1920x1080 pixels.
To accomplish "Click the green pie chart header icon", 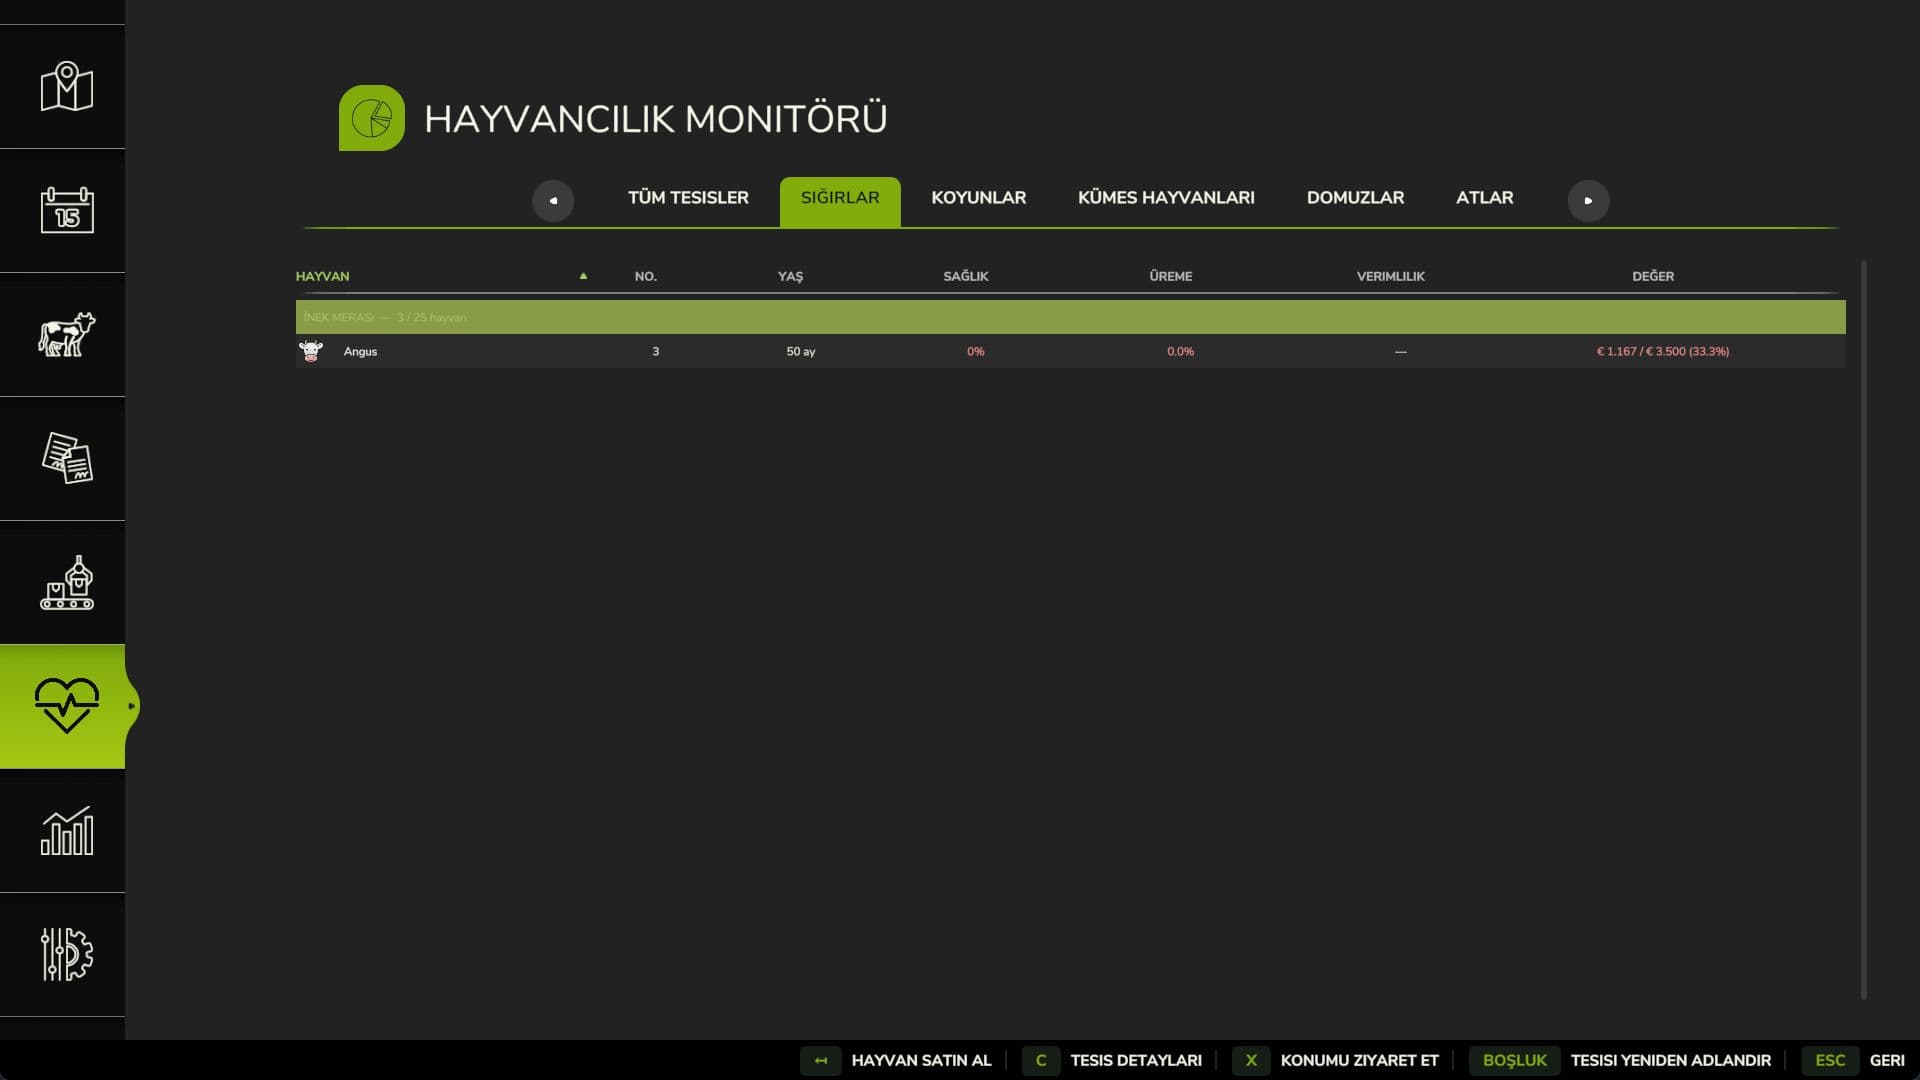I will tap(372, 118).
